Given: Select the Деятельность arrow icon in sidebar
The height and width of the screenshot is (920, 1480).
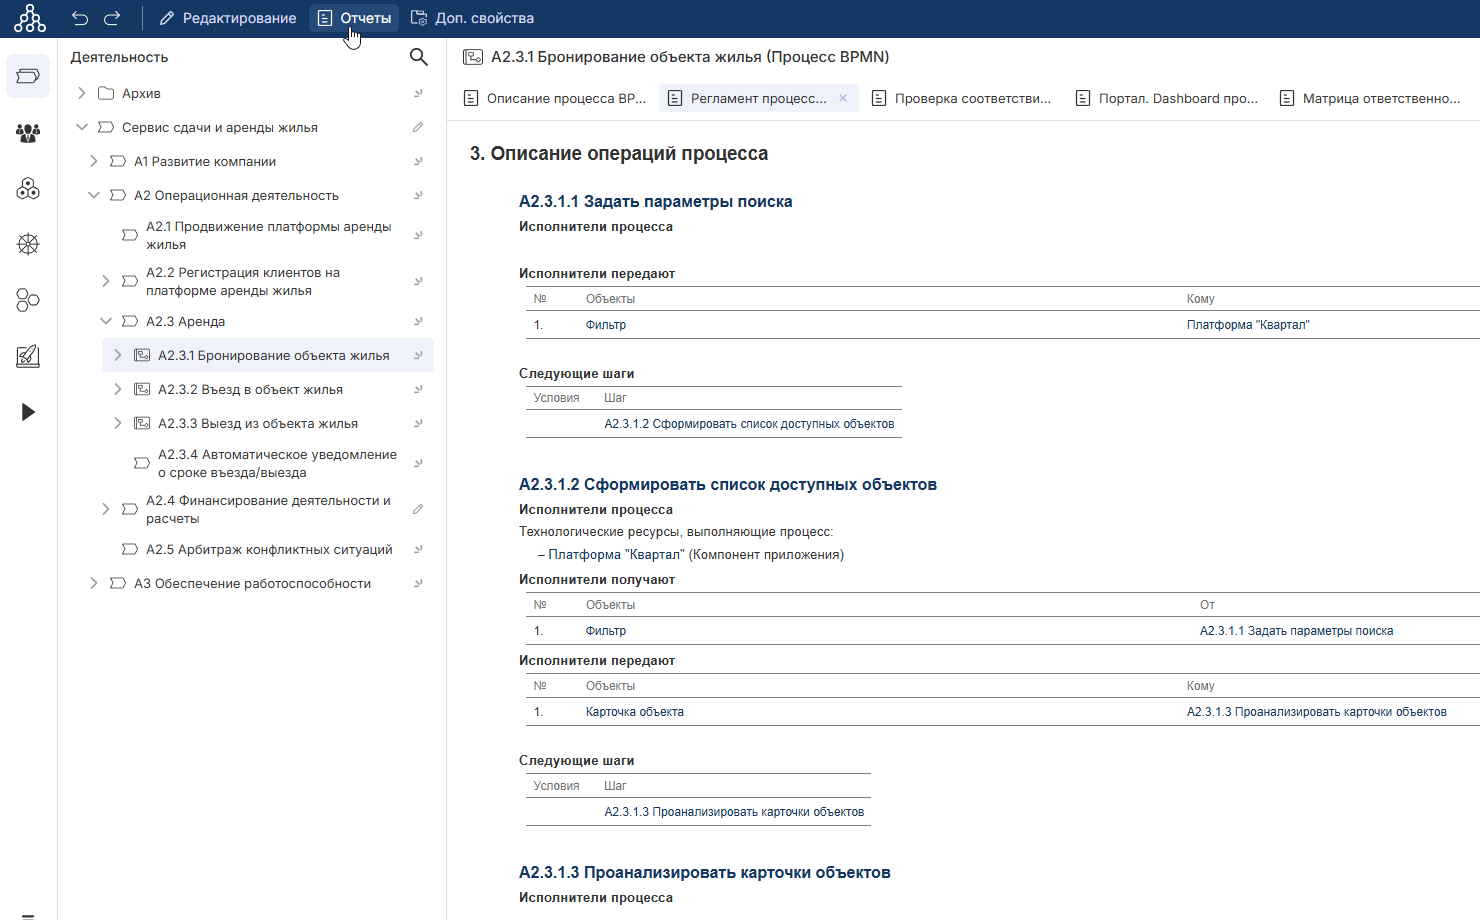Looking at the screenshot, I should (28, 76).
